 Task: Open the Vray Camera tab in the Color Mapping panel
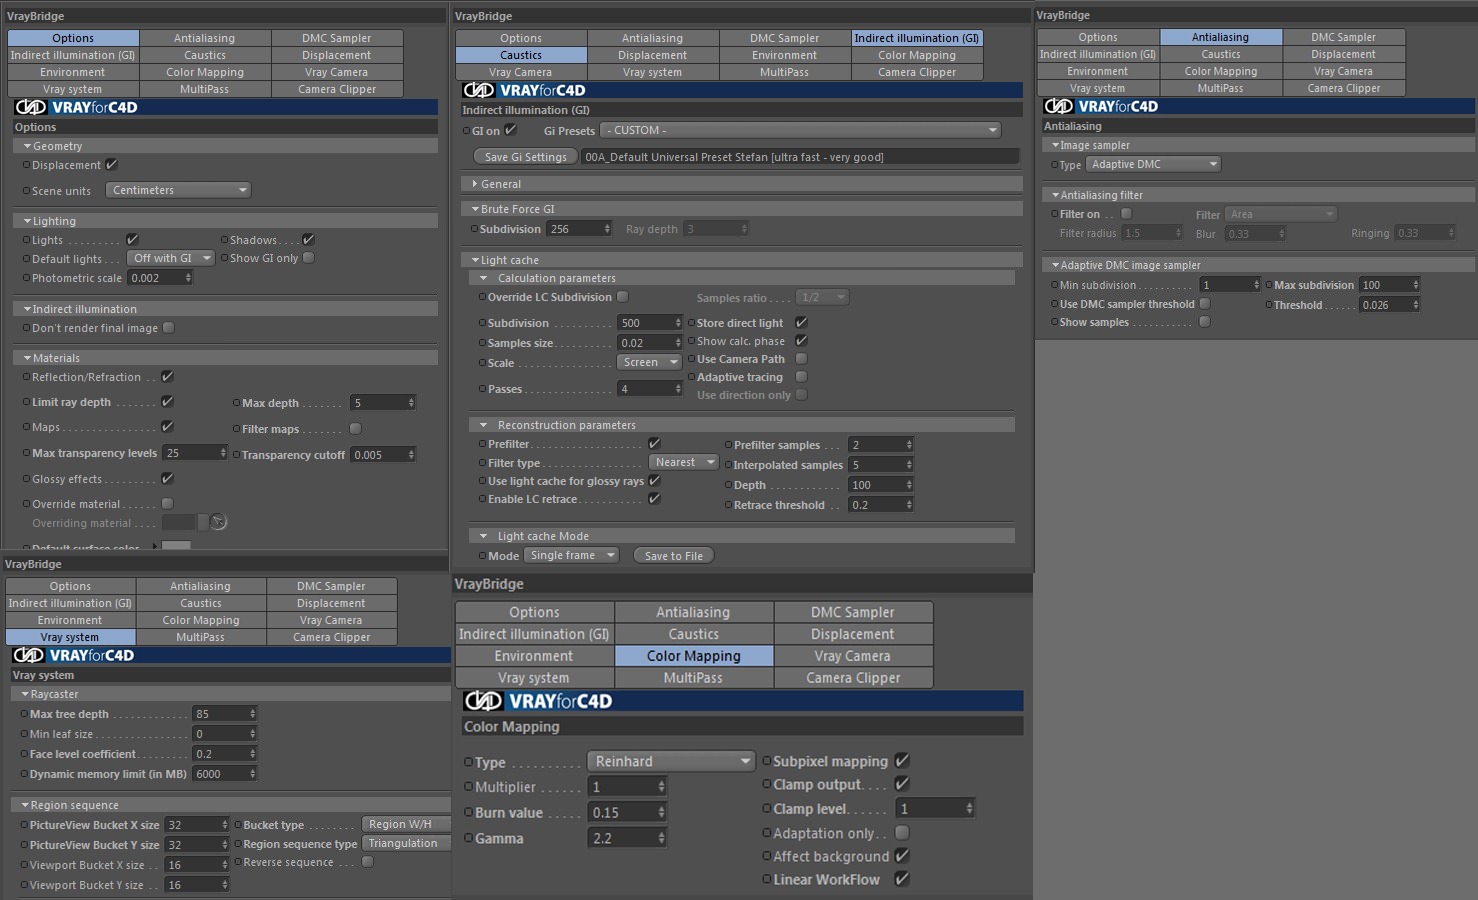pos(853,656)
